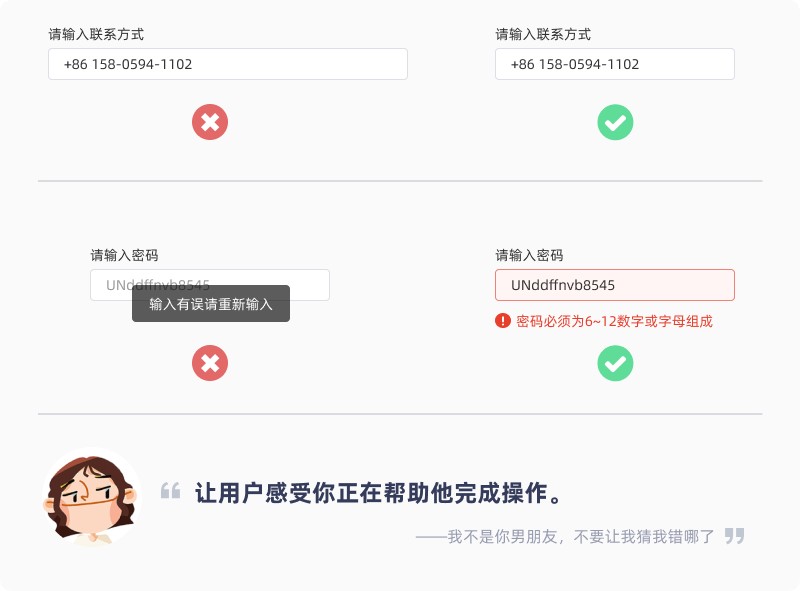Image resolution: width=800 pixels, height=591 pixels.
Task: Click the red cross icon below the gray error tooltip
Action: pos(210,363)
